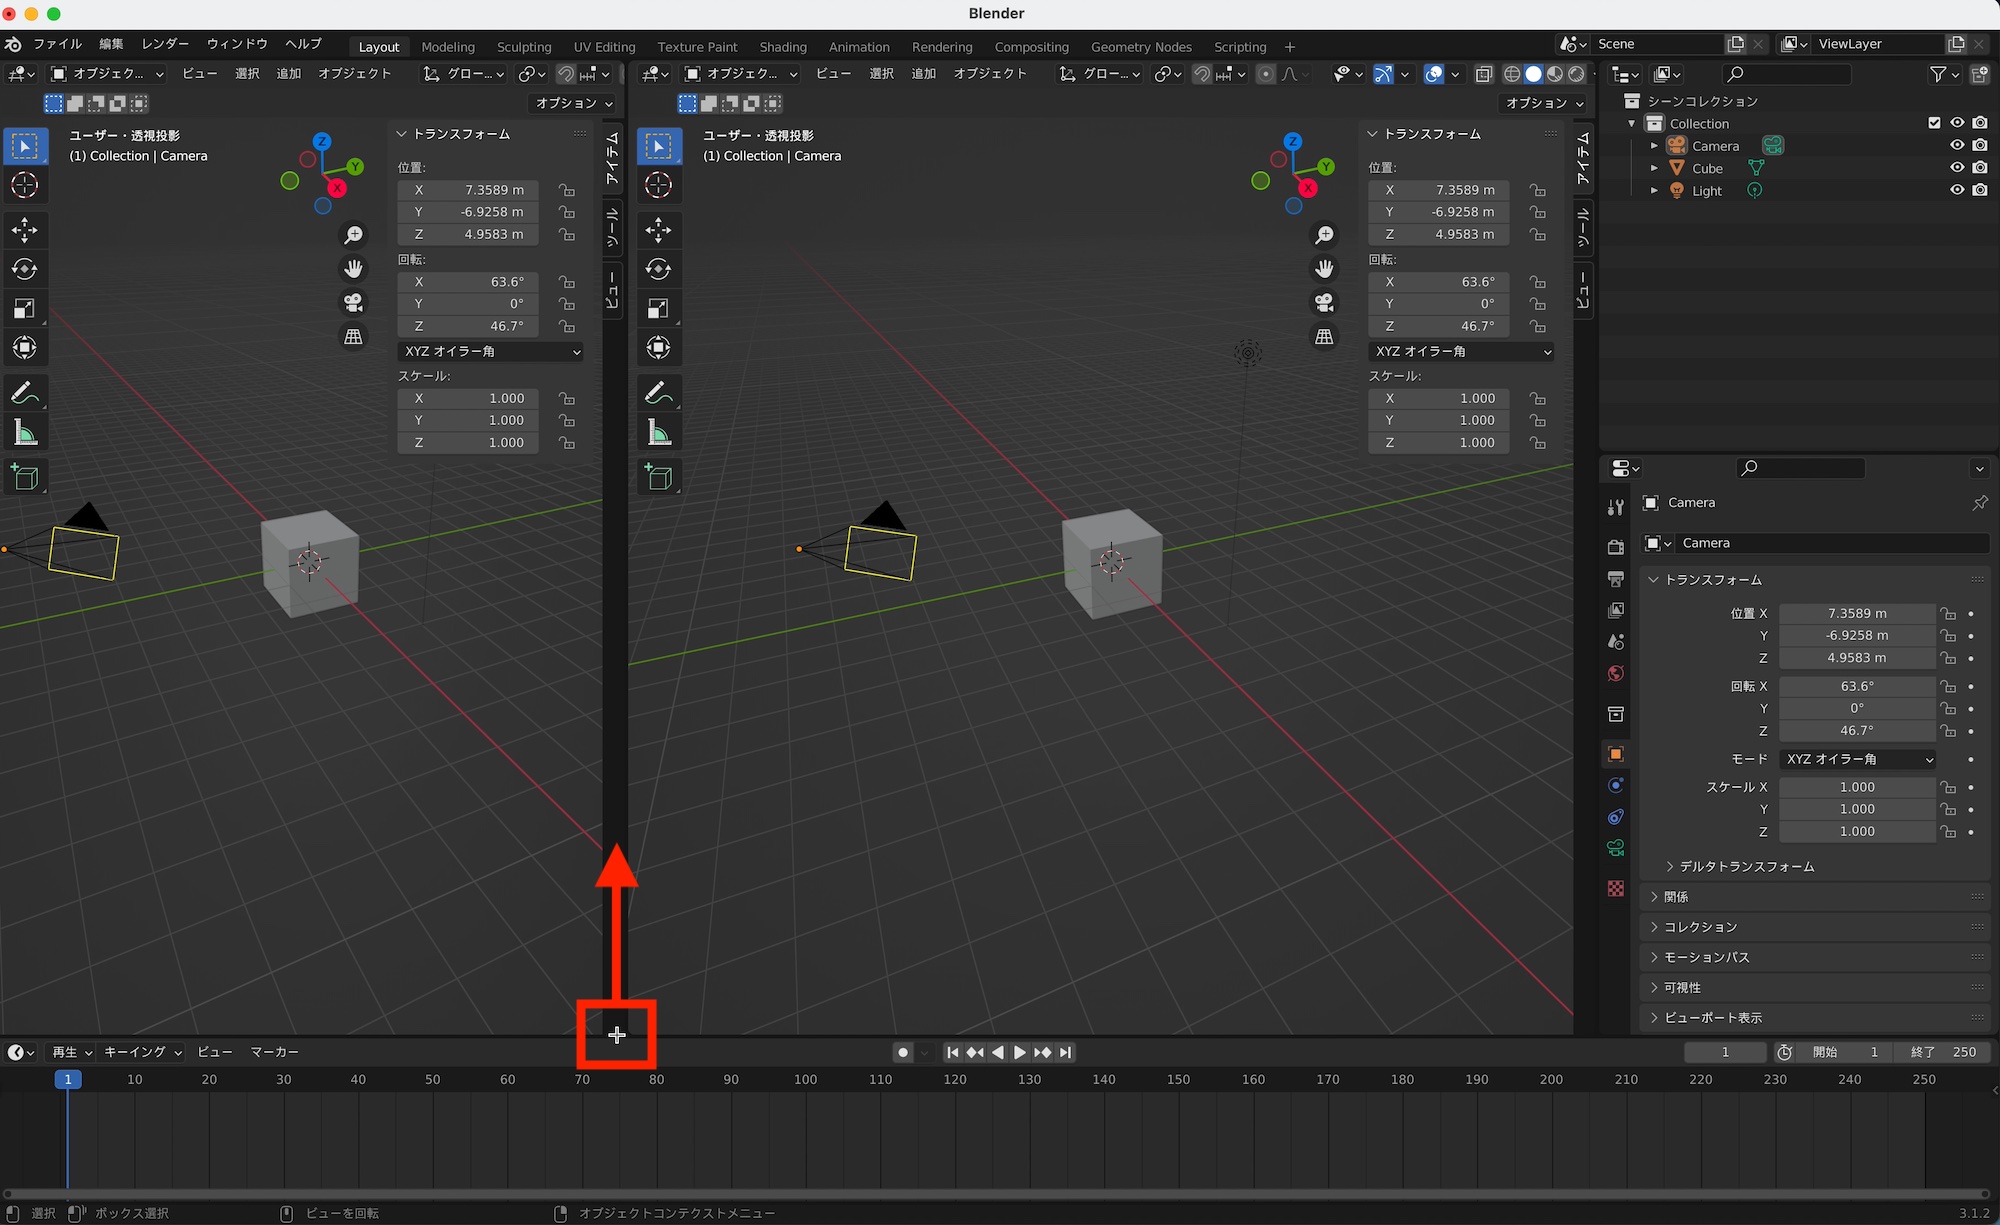This screenshot has width=2000, height=1225.
Task: Open rotation mode XYZ オイラー角 dropdown in properties
Action: point(1858,759)
